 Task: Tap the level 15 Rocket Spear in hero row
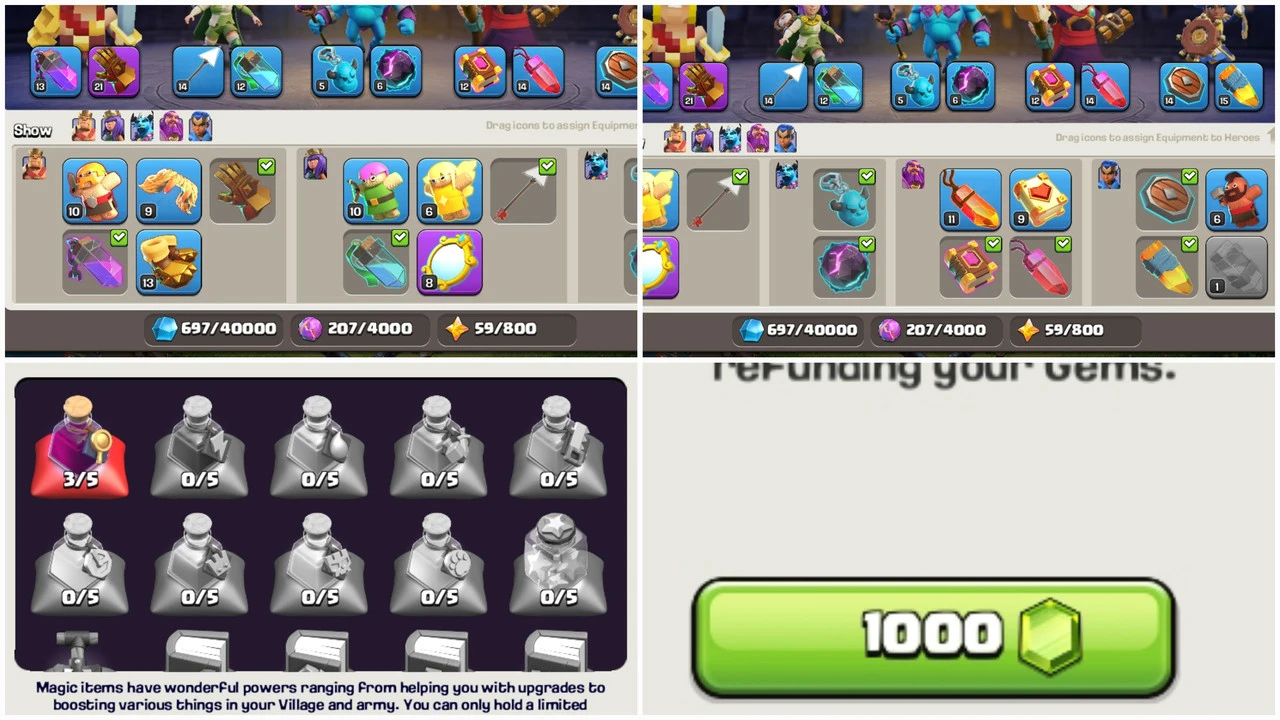(1238, 86)
